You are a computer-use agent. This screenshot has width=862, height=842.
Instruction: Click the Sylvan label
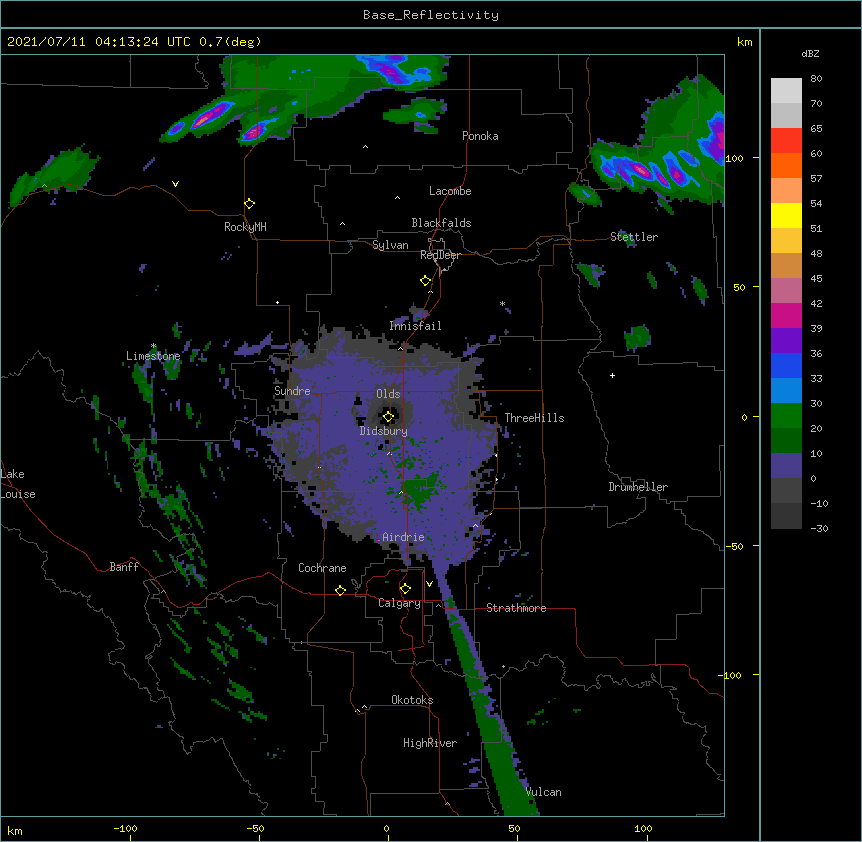point(390,245)
